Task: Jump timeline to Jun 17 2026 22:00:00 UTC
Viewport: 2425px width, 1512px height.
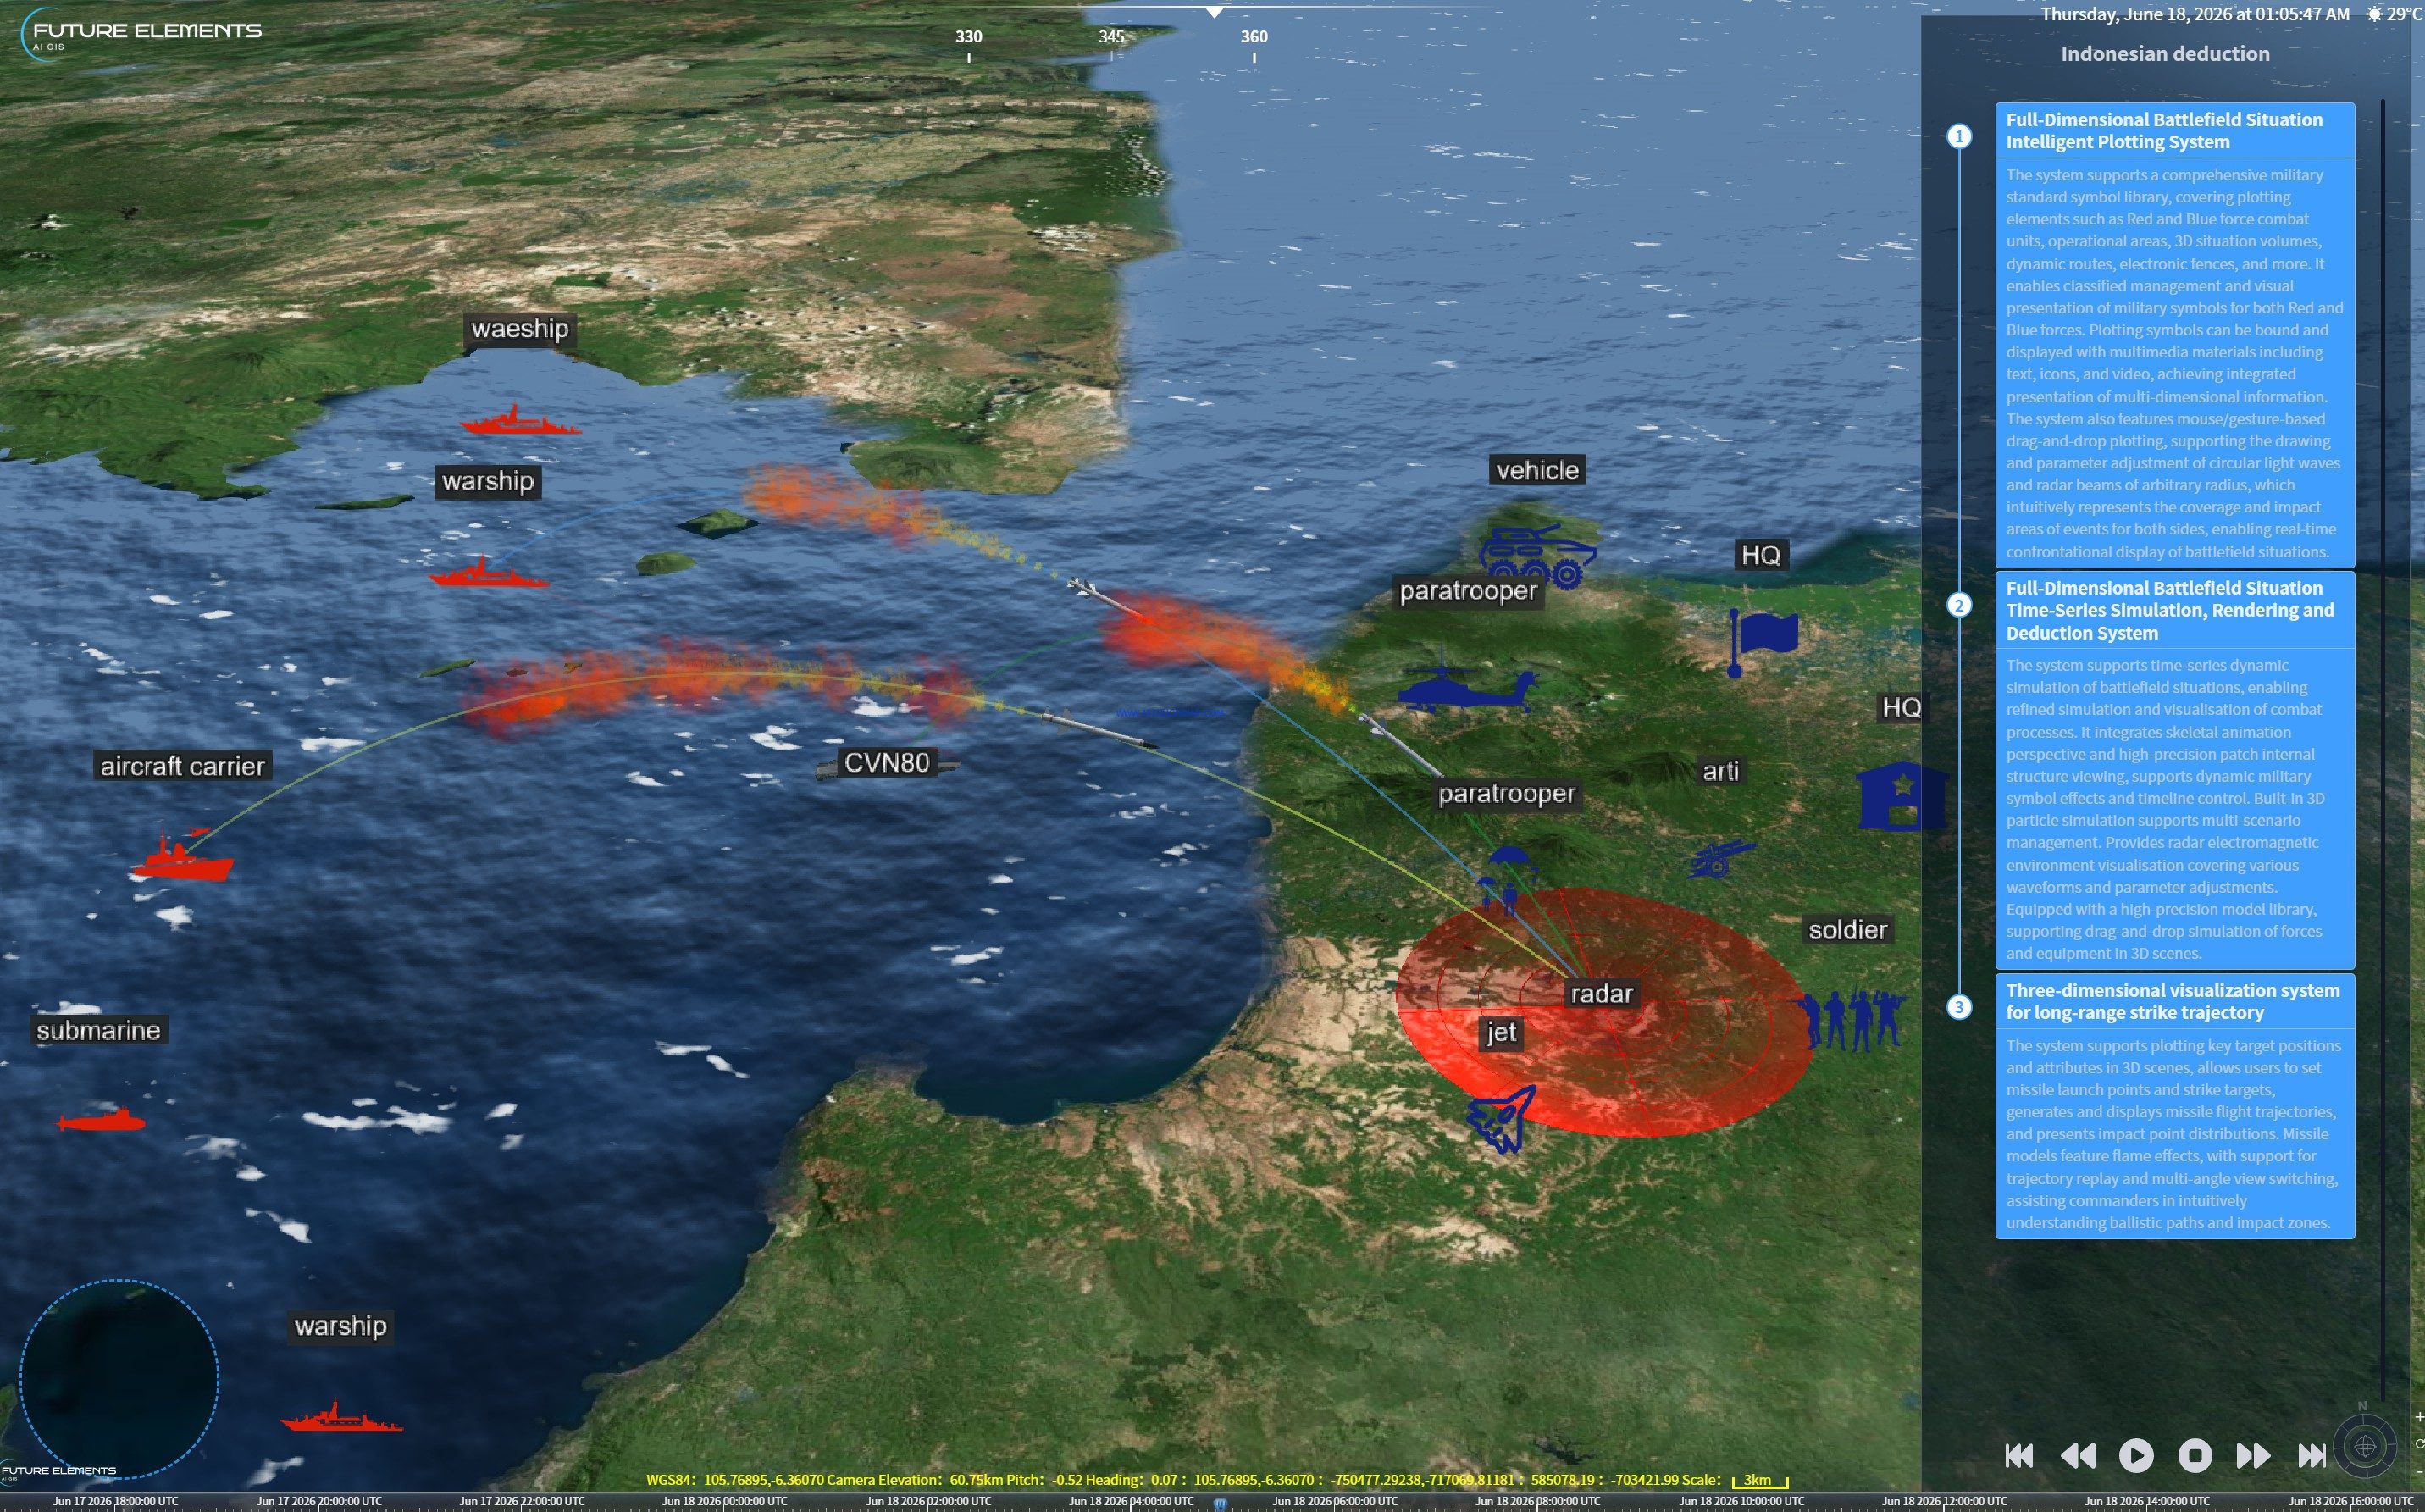Action: 523,1501
